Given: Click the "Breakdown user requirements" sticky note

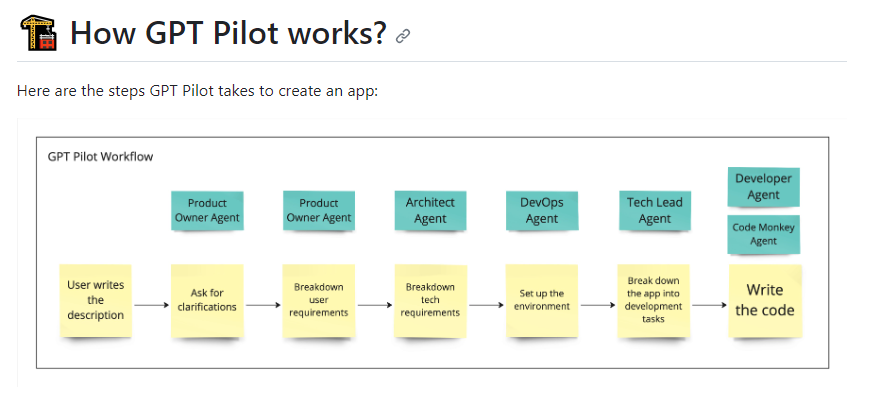Looking at the screenshot, I should point(319,301).
